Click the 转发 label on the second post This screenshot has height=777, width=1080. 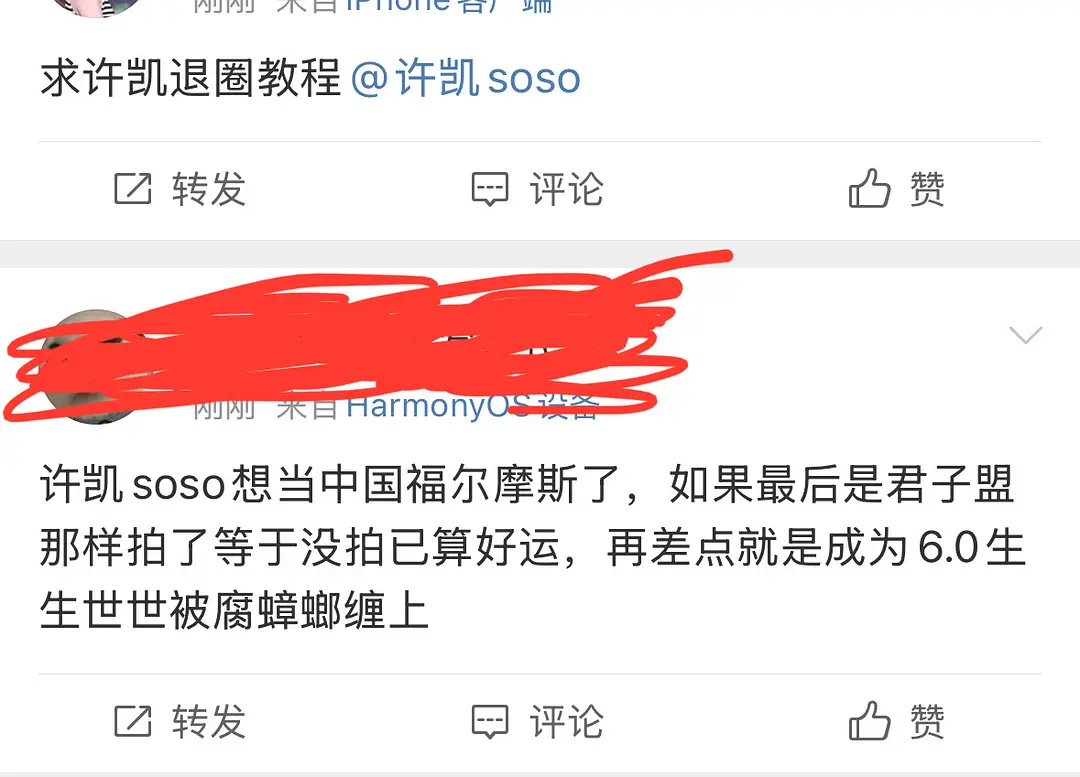point(209,722)
